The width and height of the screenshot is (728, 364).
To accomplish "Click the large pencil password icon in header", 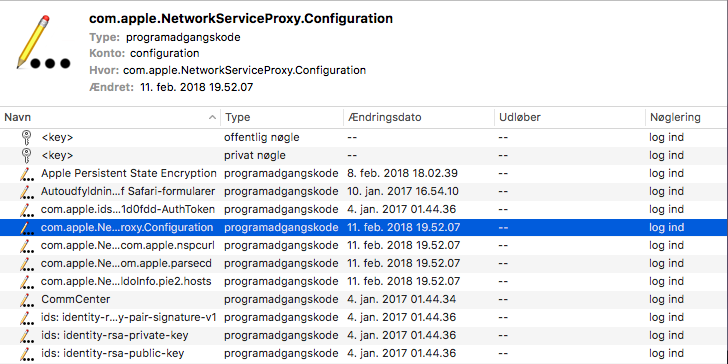I will 43,43.
